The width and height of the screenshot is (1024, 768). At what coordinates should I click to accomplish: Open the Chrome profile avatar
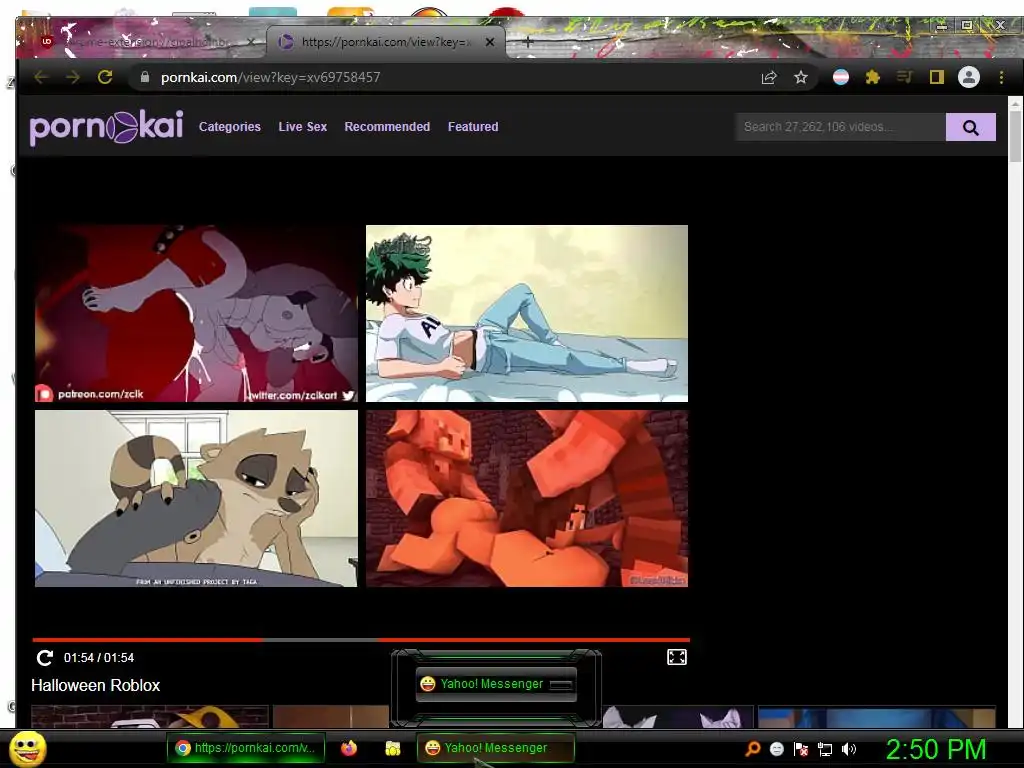click(x=968, y=78)
